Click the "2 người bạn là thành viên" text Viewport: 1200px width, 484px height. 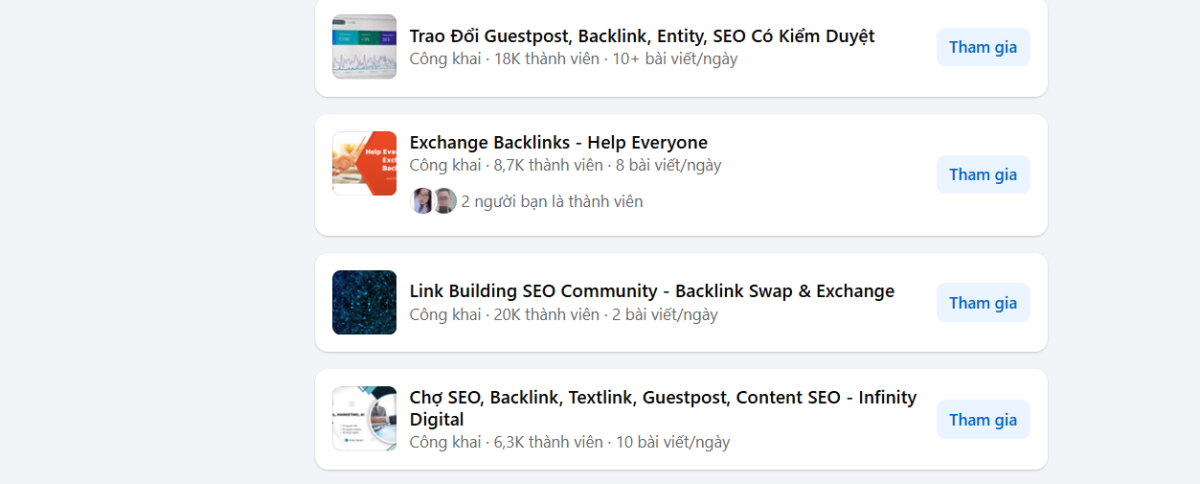click(551, 201)
